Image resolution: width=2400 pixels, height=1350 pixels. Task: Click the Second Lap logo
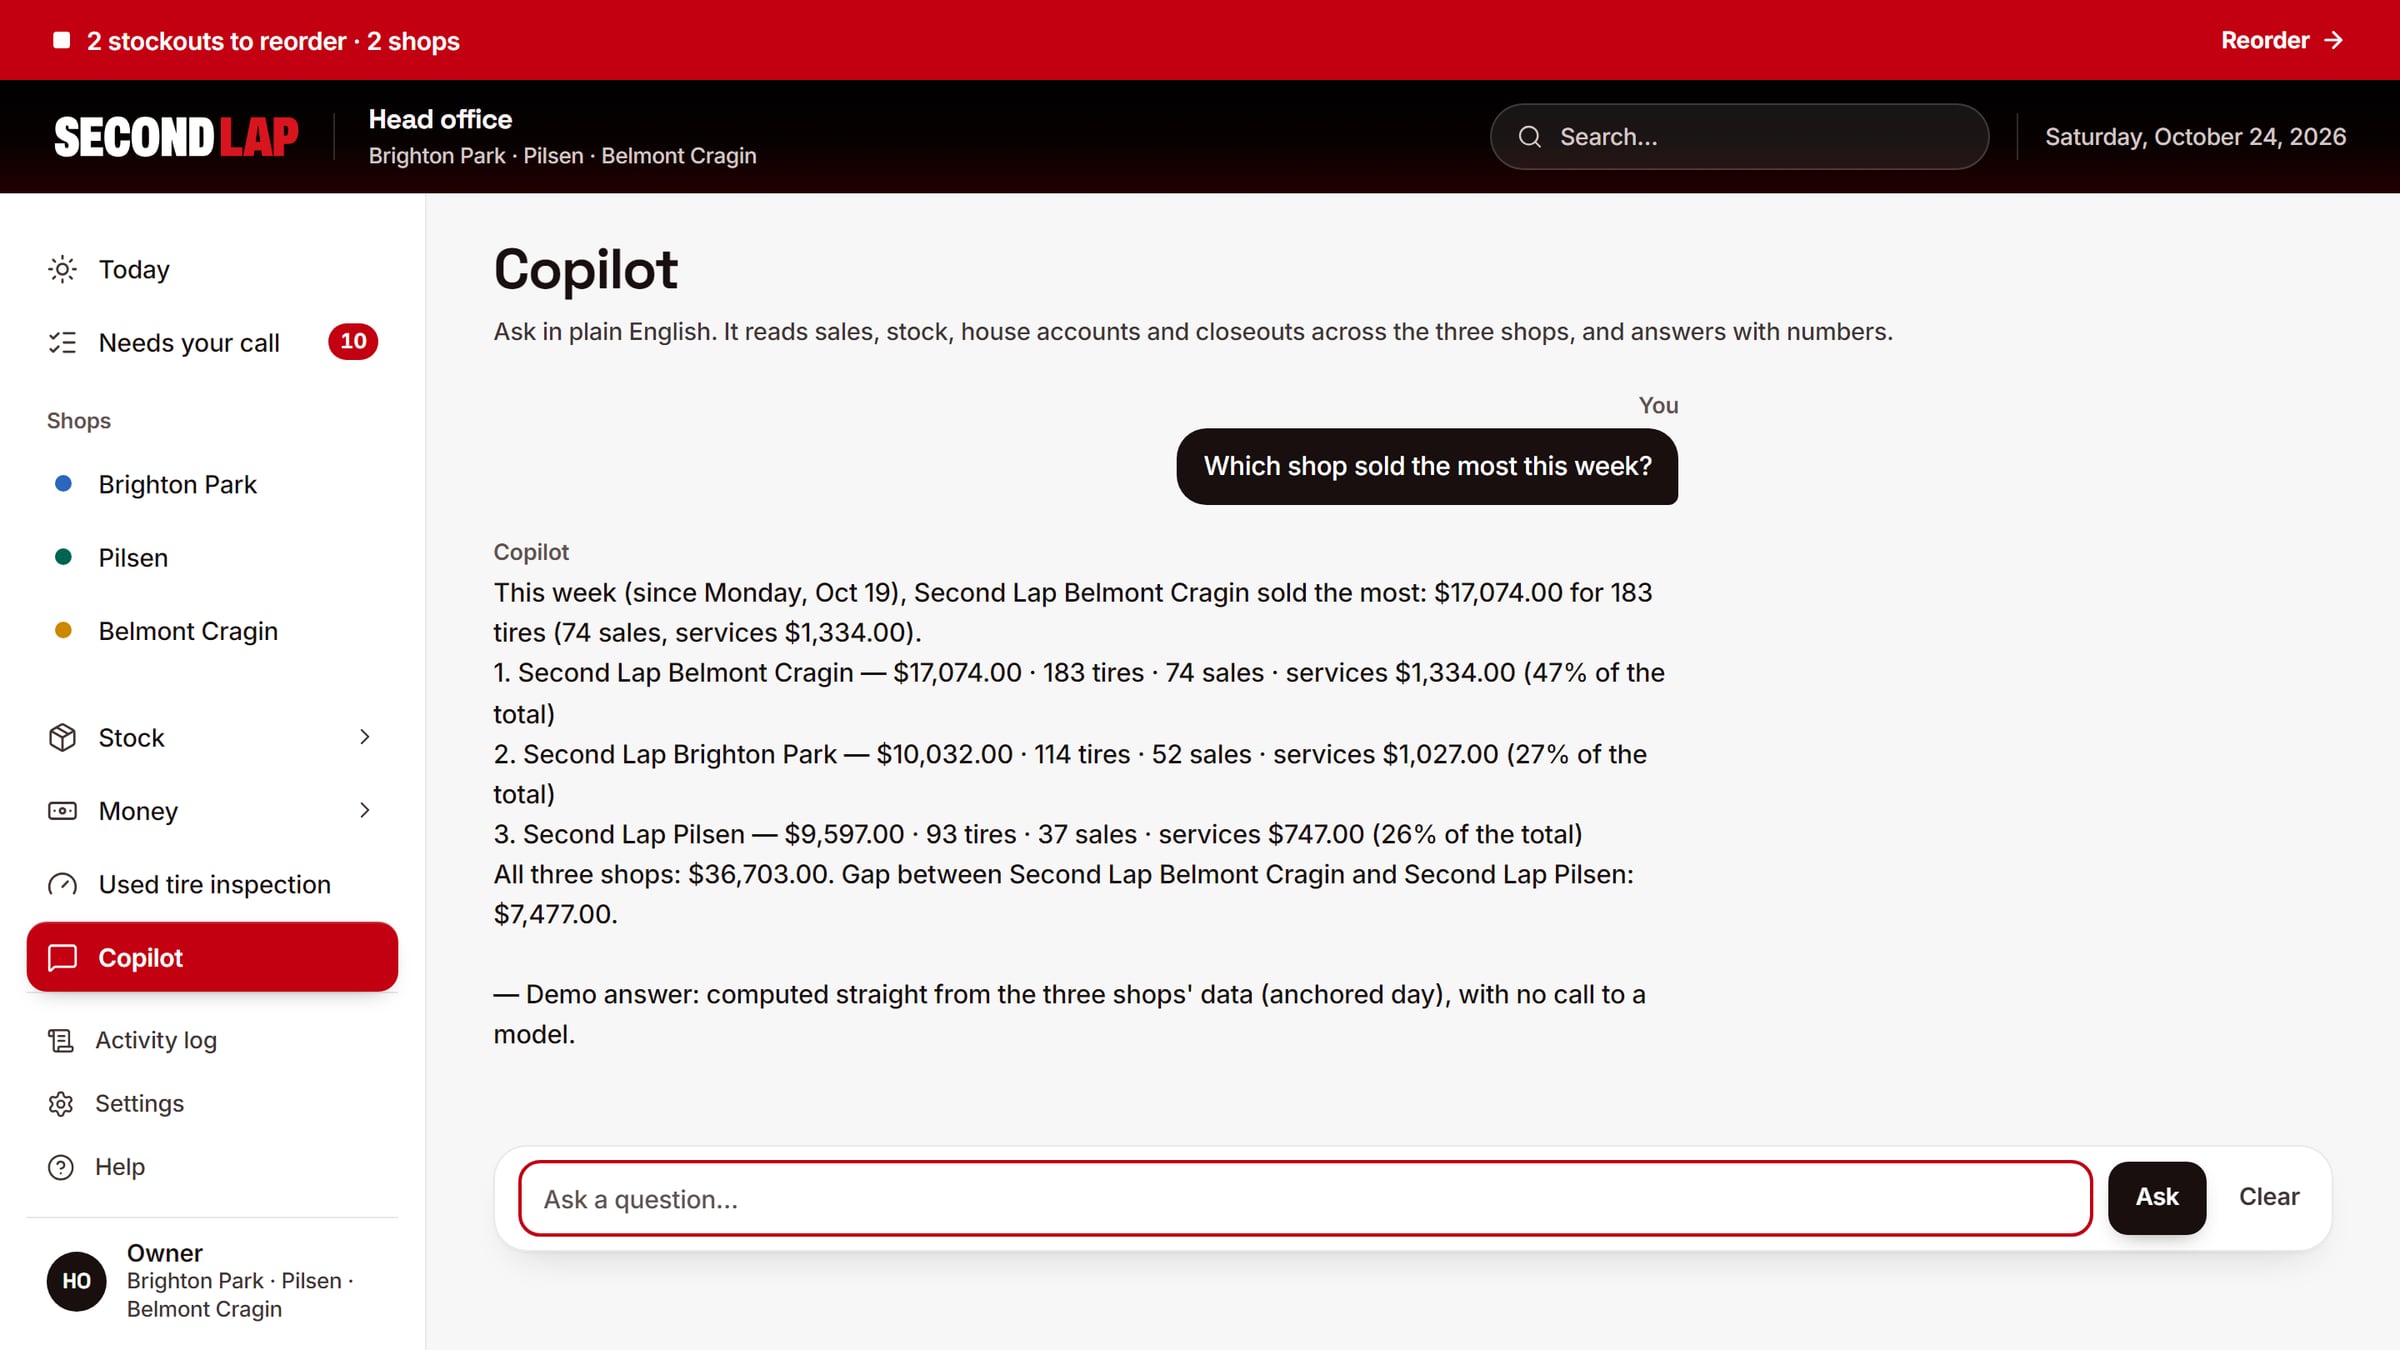pyautogui.click(x=176, y=137)
